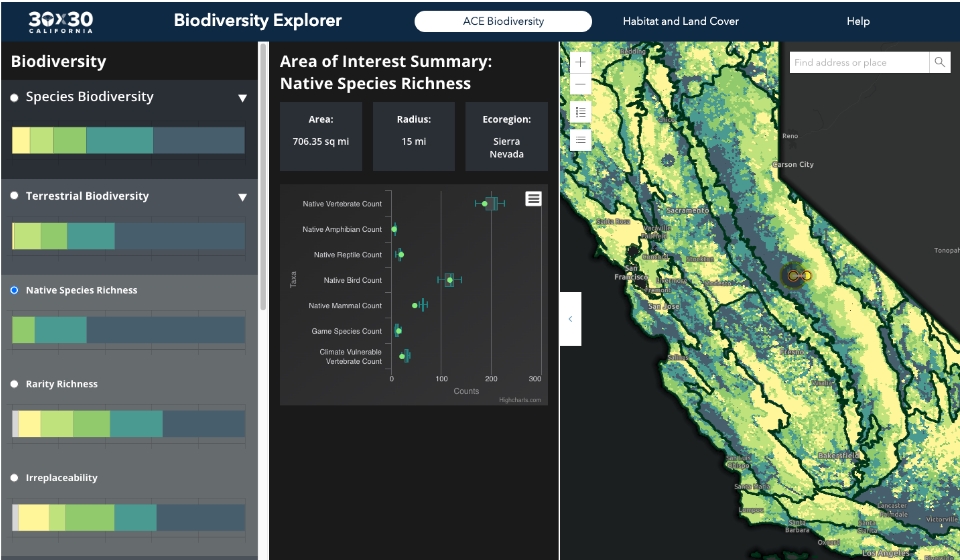Open the Habitat and Land Cover tab
The height and width of the screenshot is (560, 960).
[680, 21]
